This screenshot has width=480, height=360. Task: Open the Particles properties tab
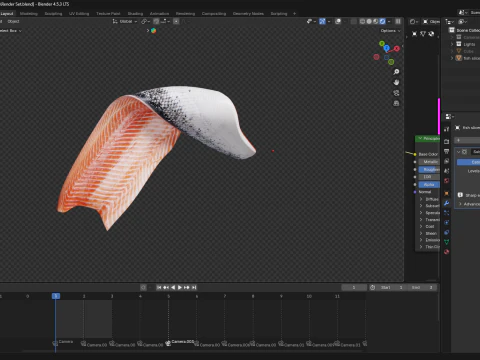click(447, 213)
